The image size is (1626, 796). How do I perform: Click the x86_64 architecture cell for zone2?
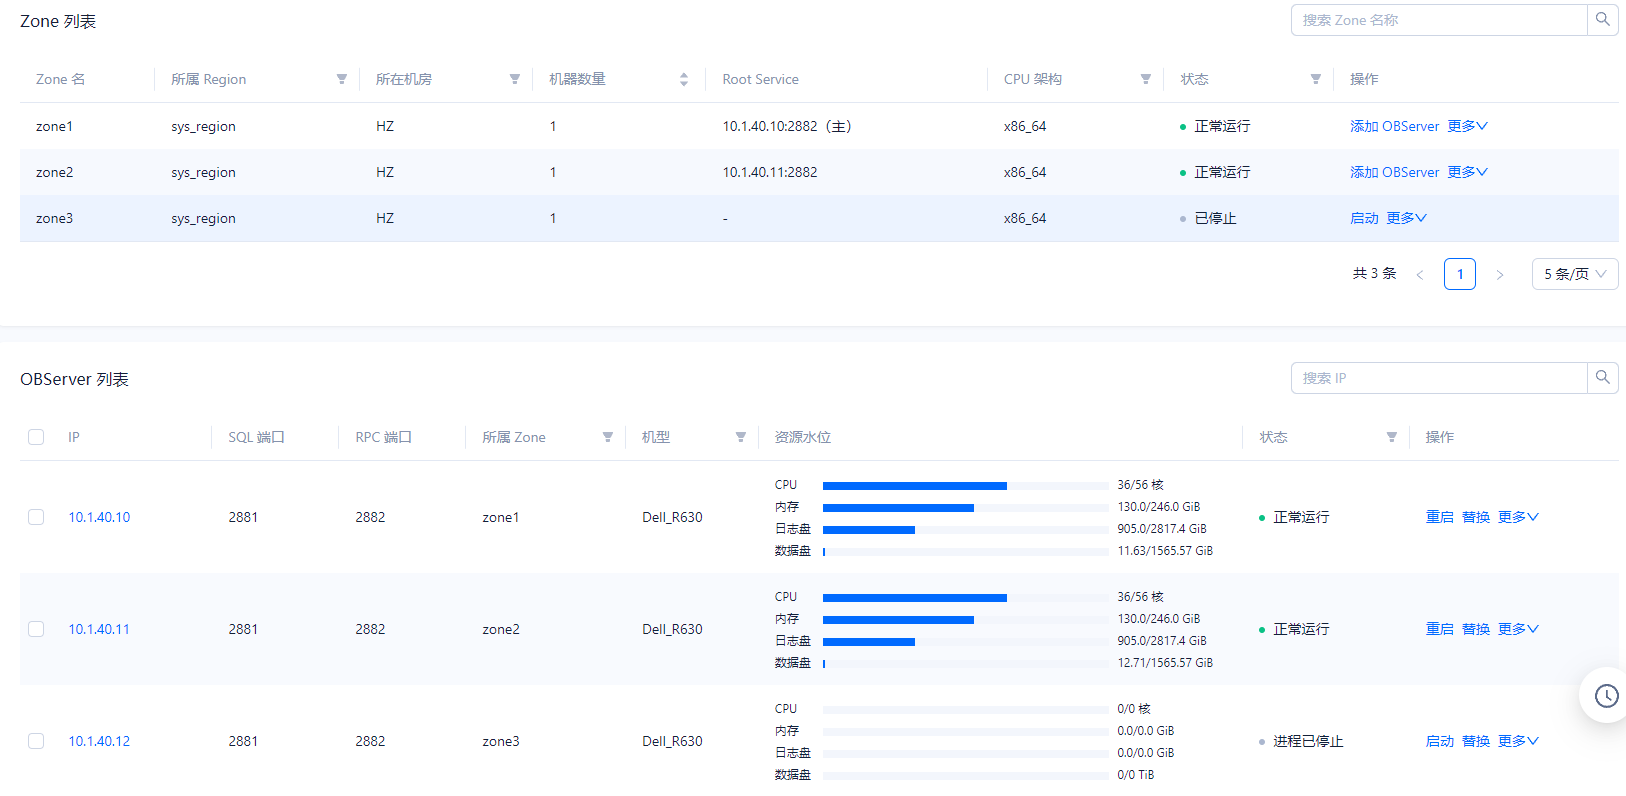coord(1025,172)
